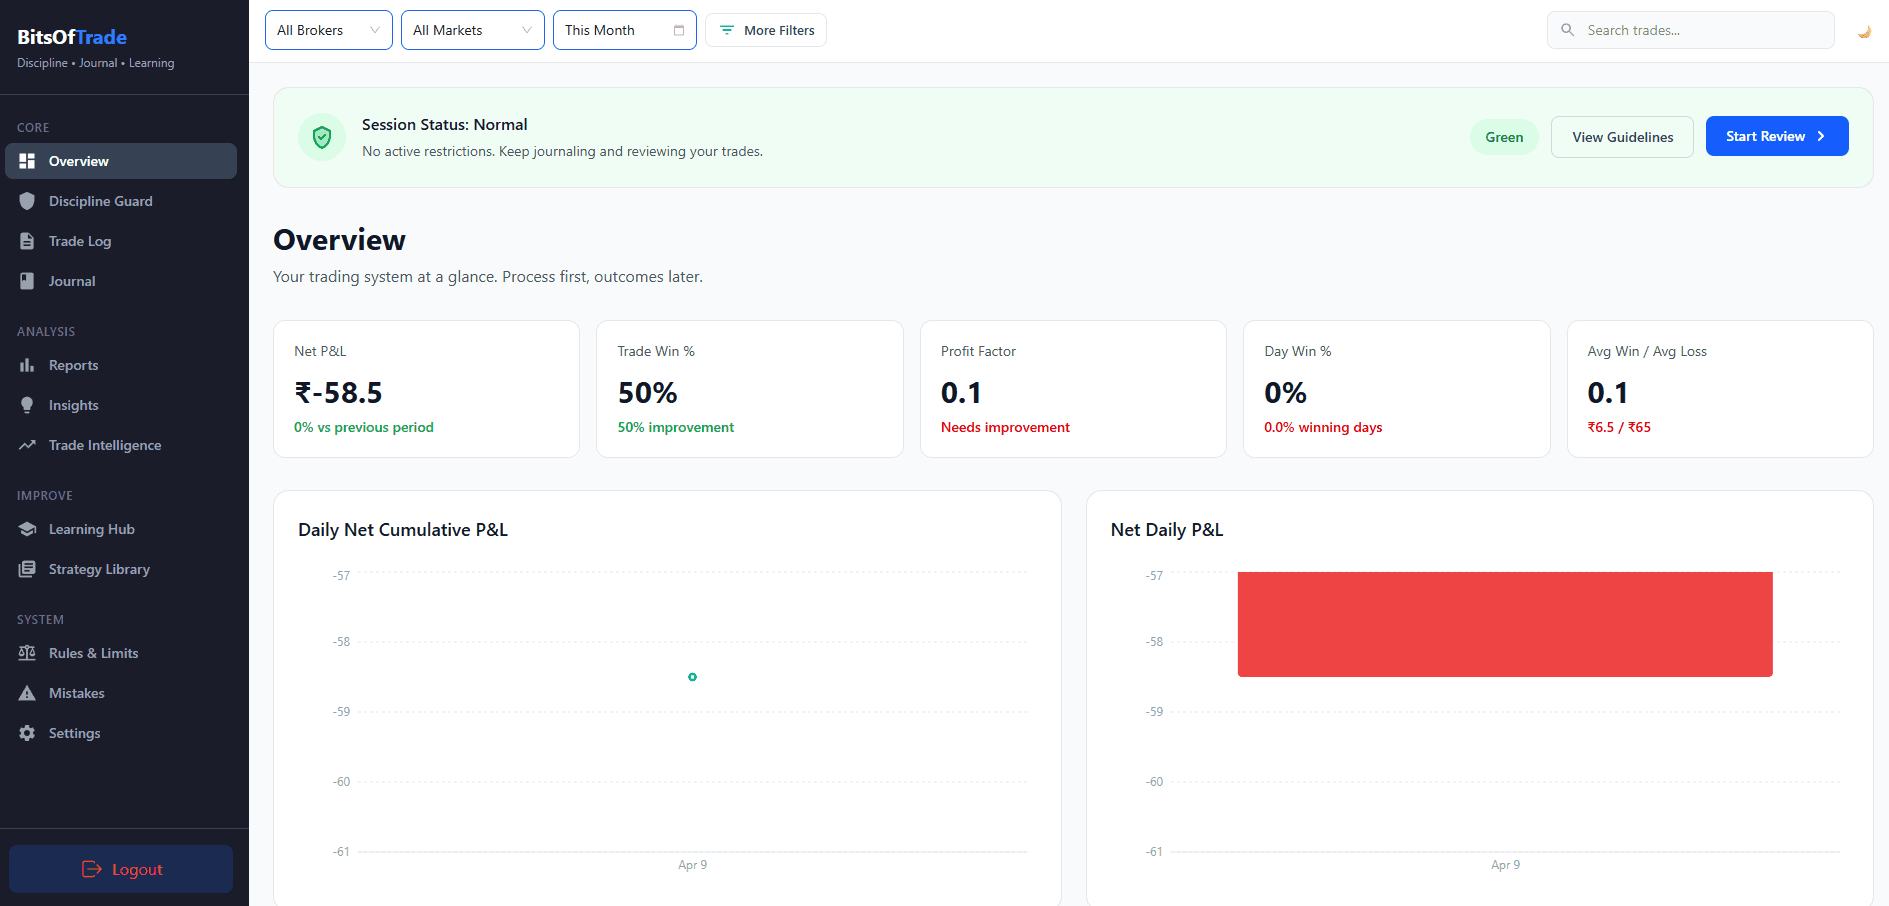
Task: Click the 'Net Daily P&L' chart title
Action: tap(1167, 530)
